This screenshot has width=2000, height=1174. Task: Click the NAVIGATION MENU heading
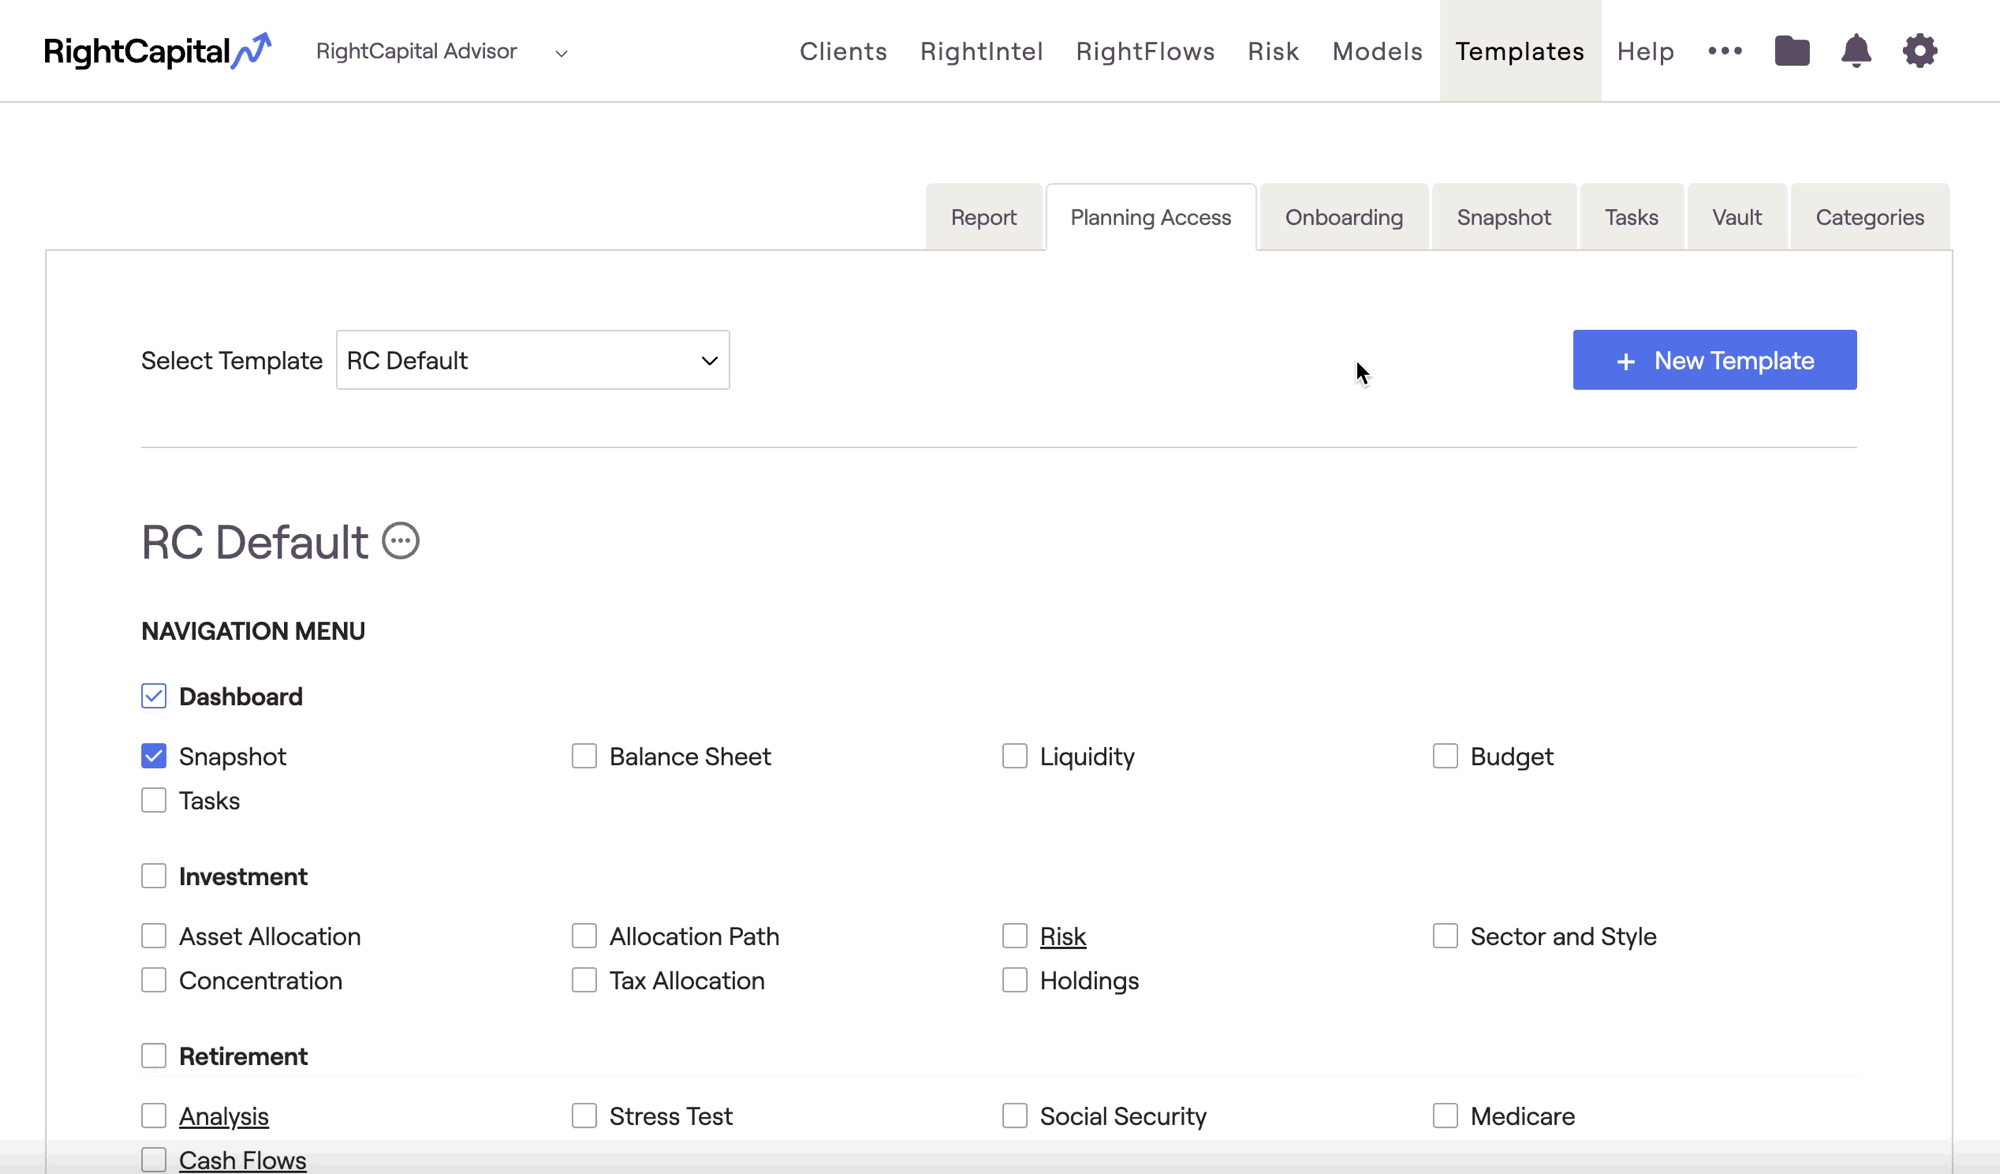point(253,631)
